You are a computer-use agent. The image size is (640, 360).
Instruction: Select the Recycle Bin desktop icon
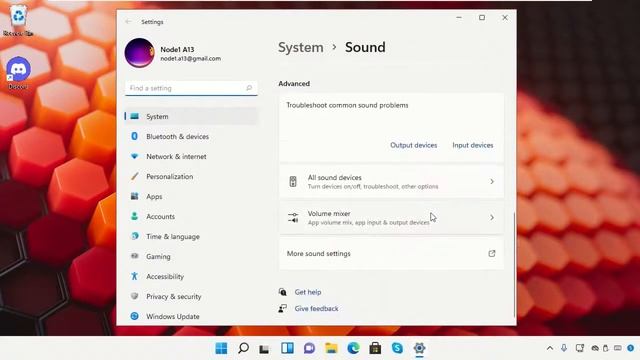point(18,20)
